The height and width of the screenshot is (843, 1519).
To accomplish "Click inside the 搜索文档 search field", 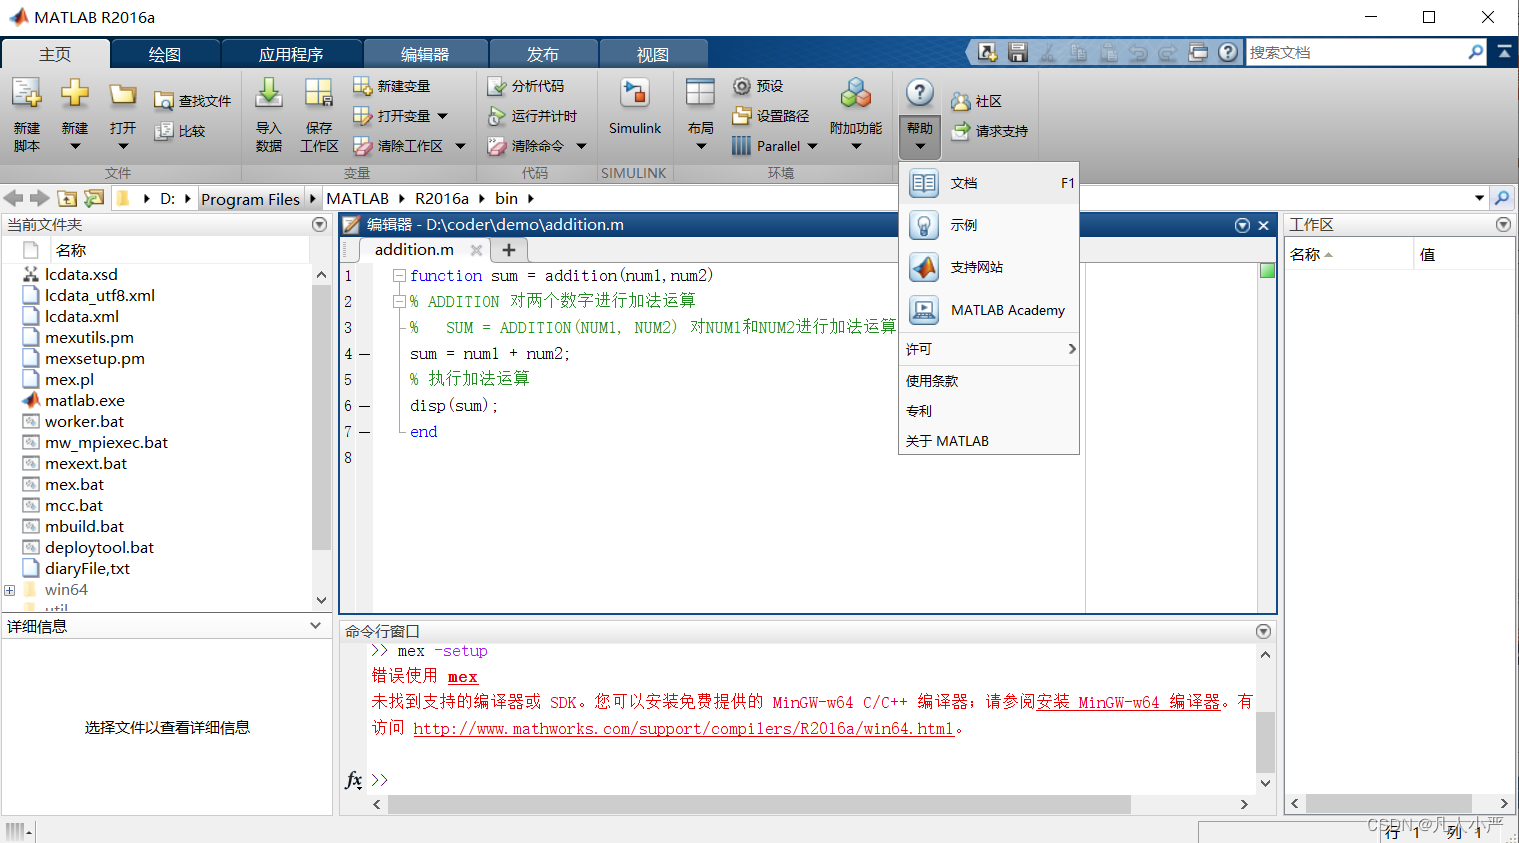I will [1360, 51].
